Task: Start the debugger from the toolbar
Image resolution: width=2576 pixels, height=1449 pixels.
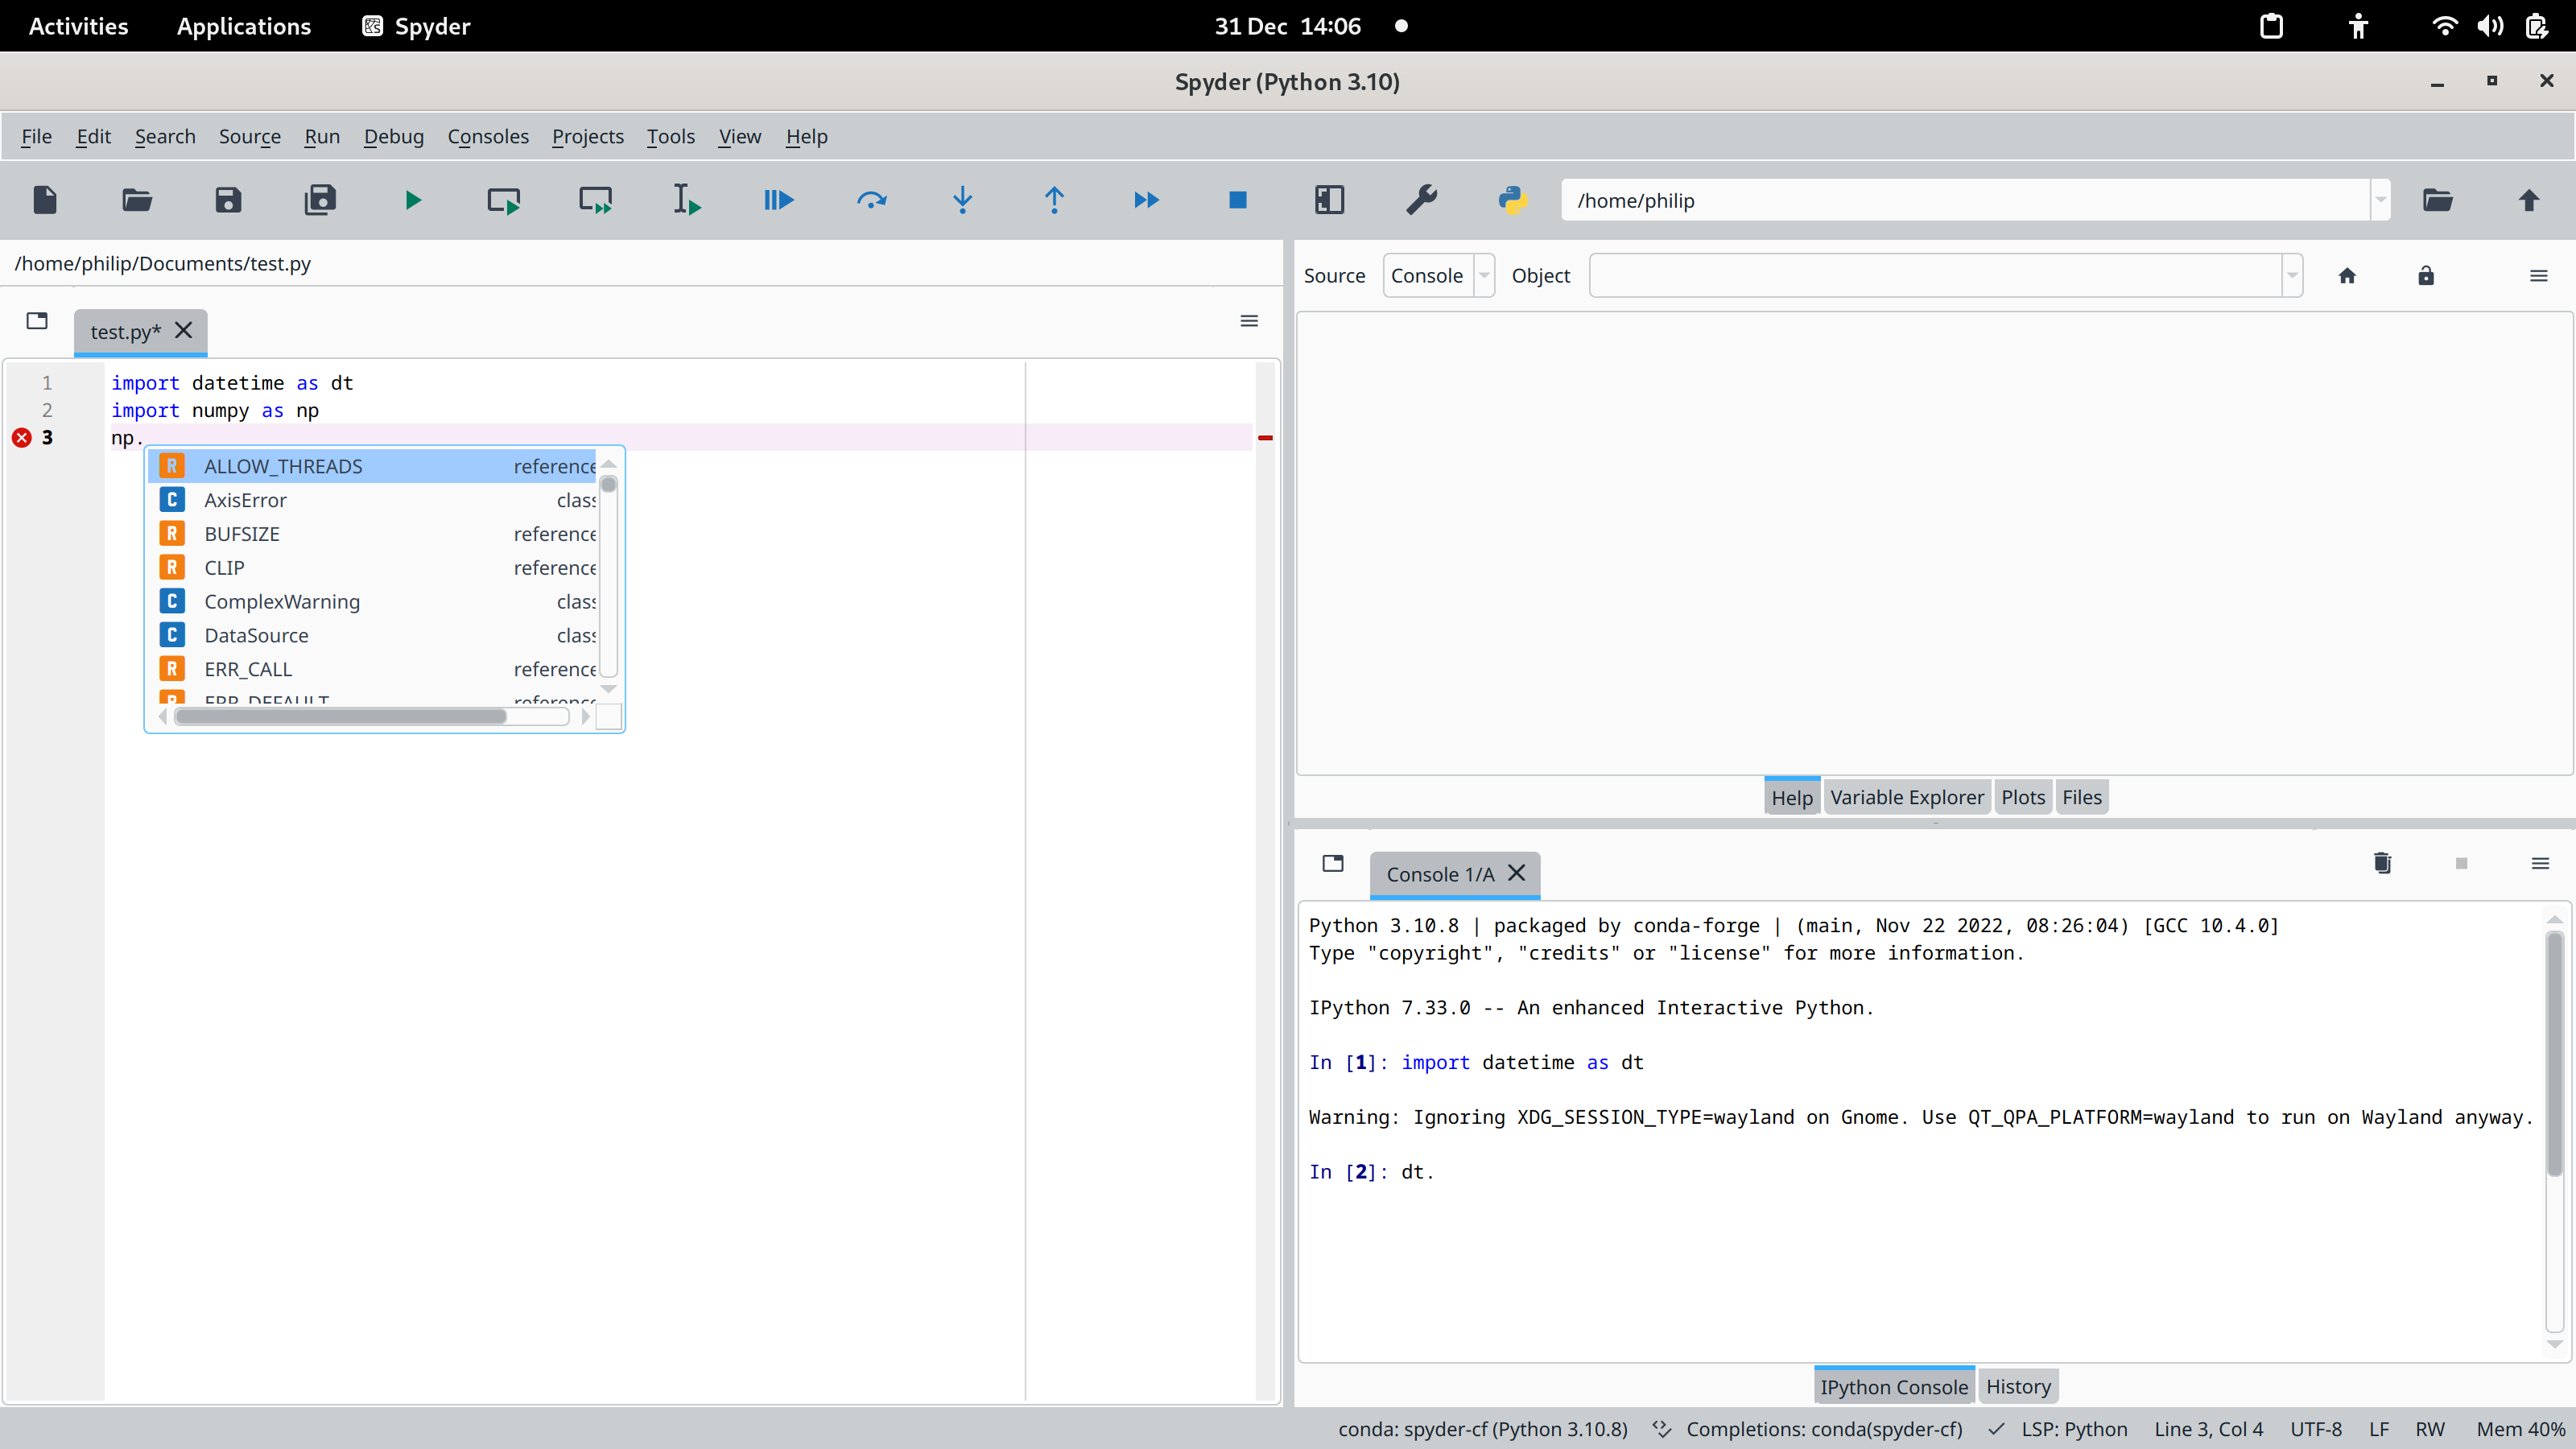Action: tap(778, 200)
